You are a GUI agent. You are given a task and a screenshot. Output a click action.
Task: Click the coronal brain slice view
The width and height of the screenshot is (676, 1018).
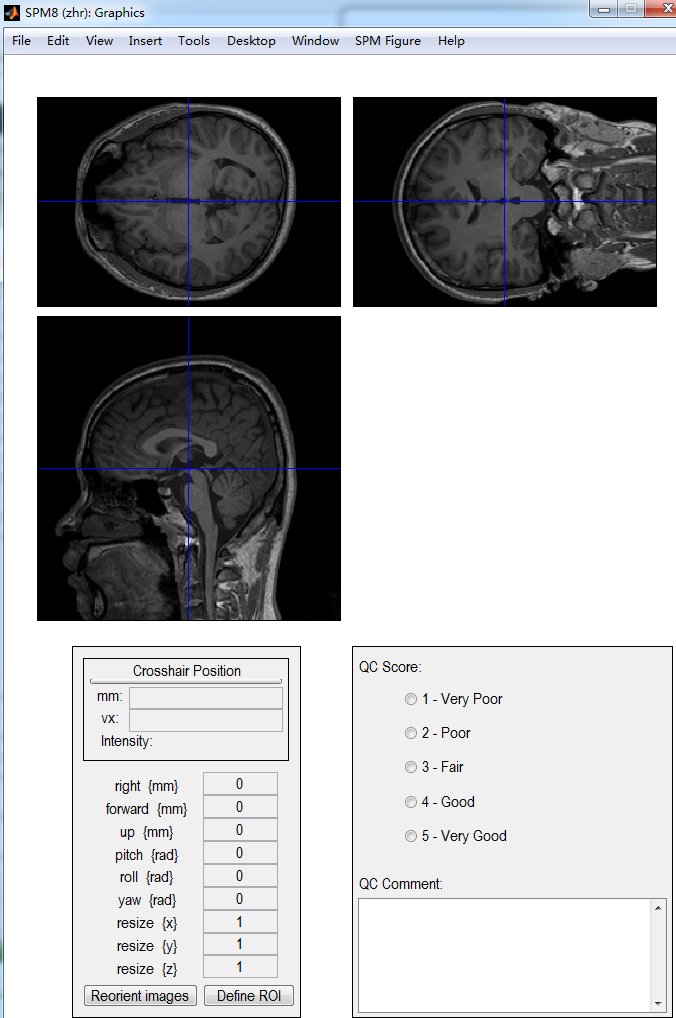click(x=505, y=202)
